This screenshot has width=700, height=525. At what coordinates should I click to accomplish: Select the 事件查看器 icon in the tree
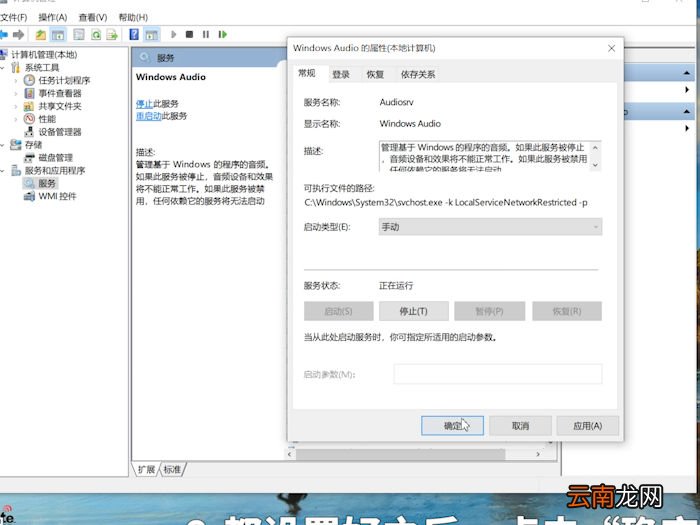coord(29,93)
